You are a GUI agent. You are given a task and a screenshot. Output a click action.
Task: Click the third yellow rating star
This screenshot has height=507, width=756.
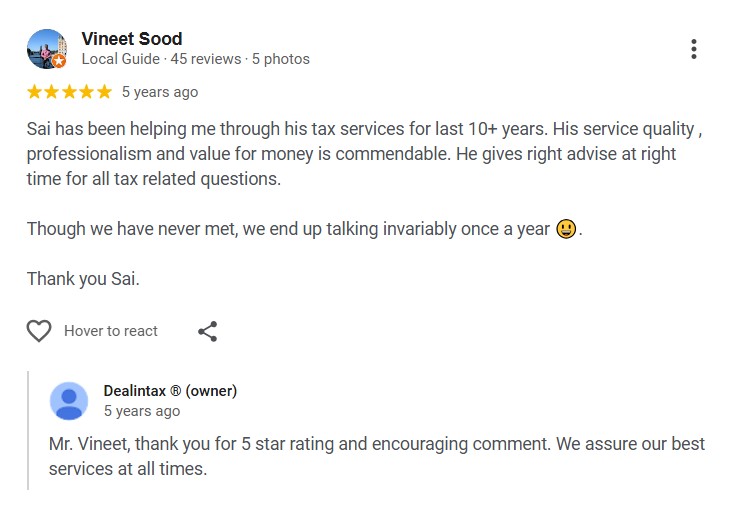(69, 92)
